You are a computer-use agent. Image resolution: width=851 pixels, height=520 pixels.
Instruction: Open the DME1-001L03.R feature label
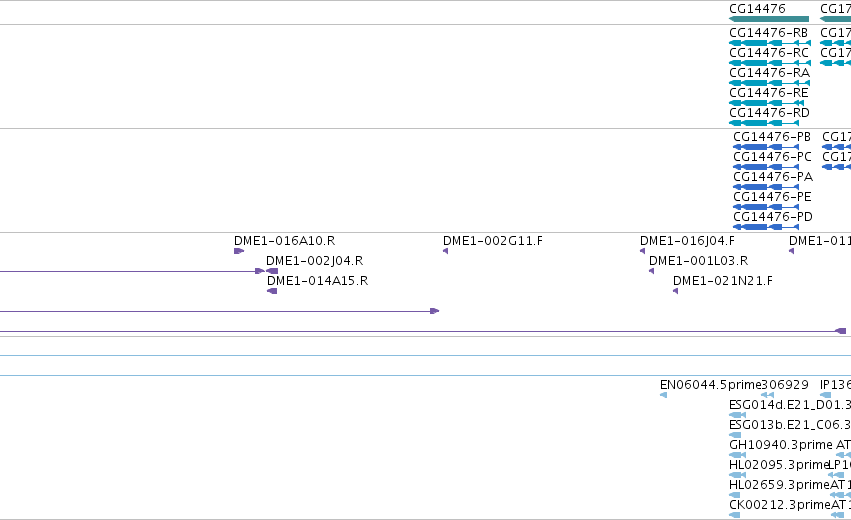tap(698, 261)
